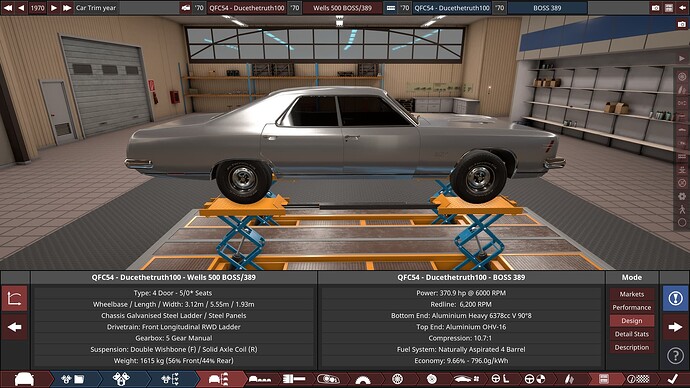Toggle the walking person icon in the right sidebar
The image size is (690, 388).
(682, 209)
